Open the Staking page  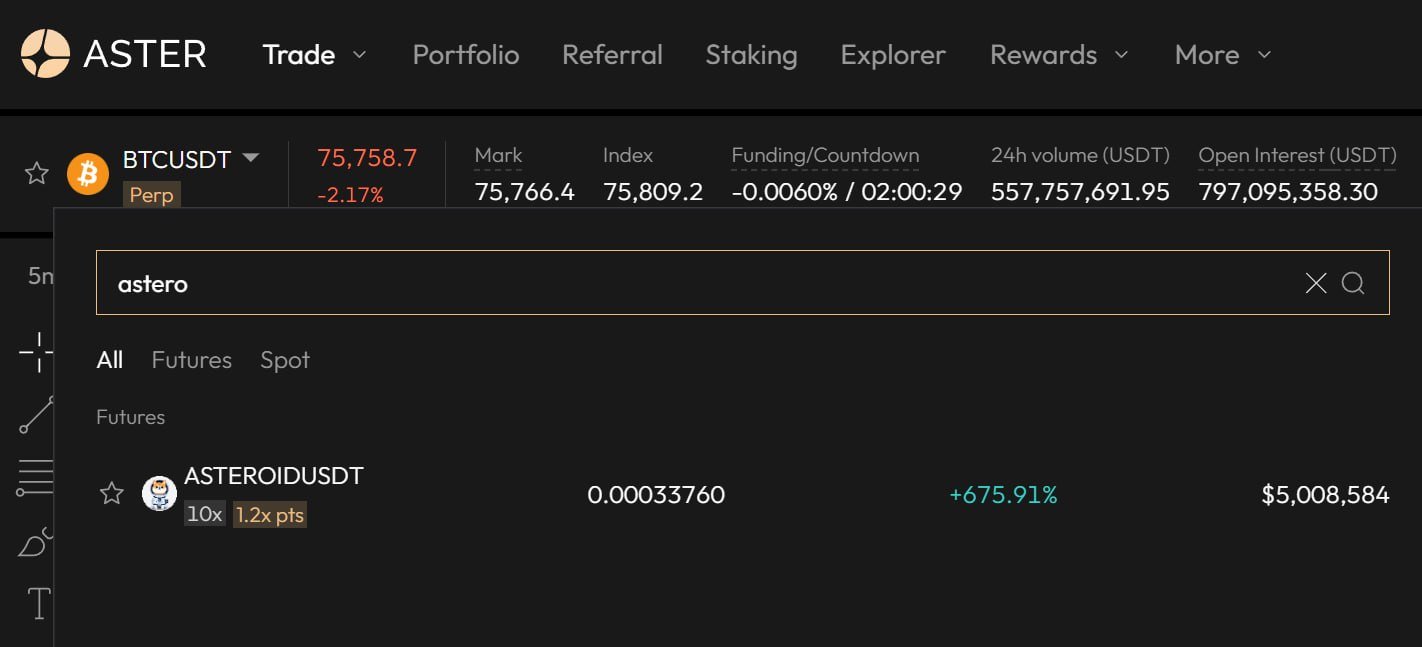(751, 55)
